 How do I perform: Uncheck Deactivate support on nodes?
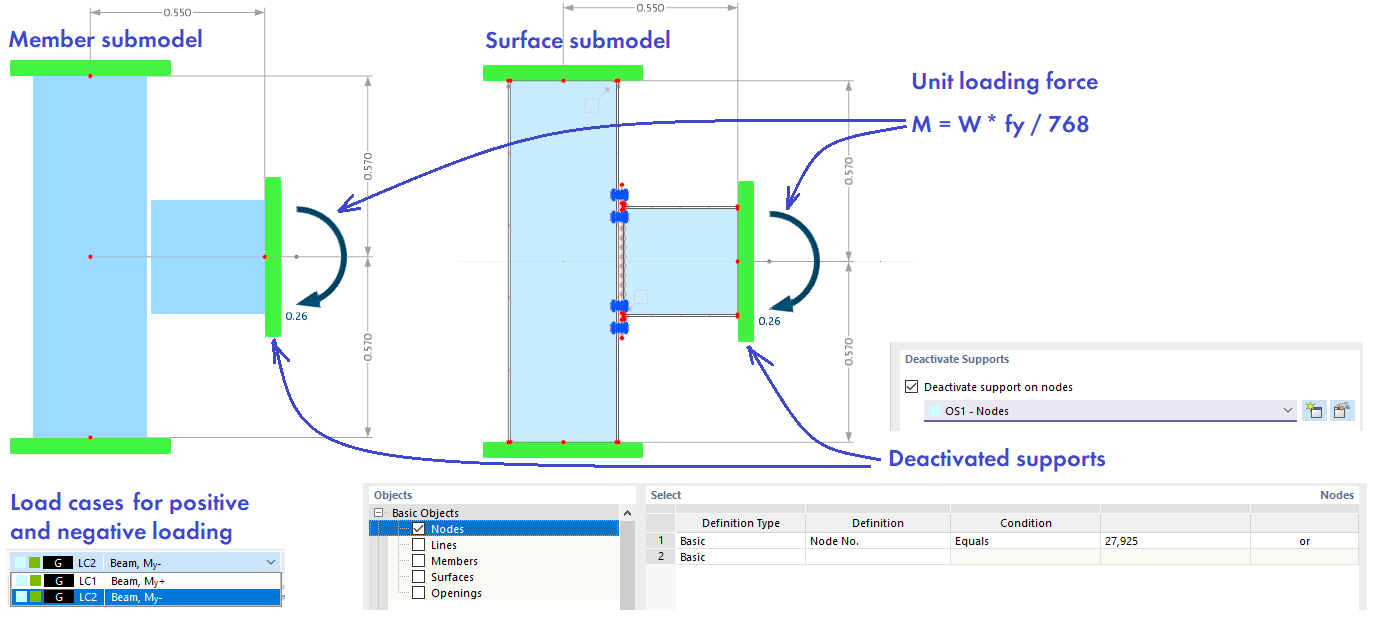[x=910, y=386]
